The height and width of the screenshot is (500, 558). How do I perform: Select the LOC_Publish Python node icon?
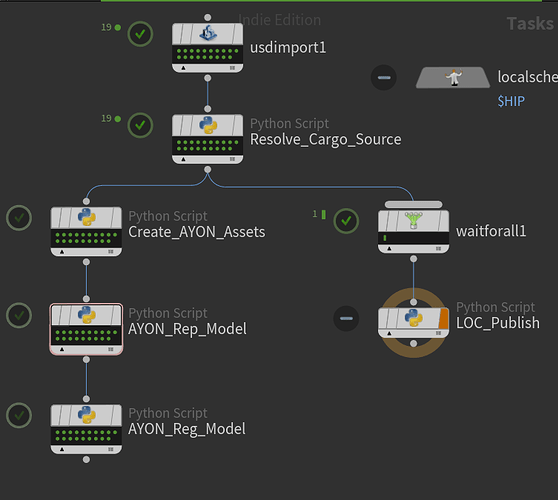tap(414, 318)
